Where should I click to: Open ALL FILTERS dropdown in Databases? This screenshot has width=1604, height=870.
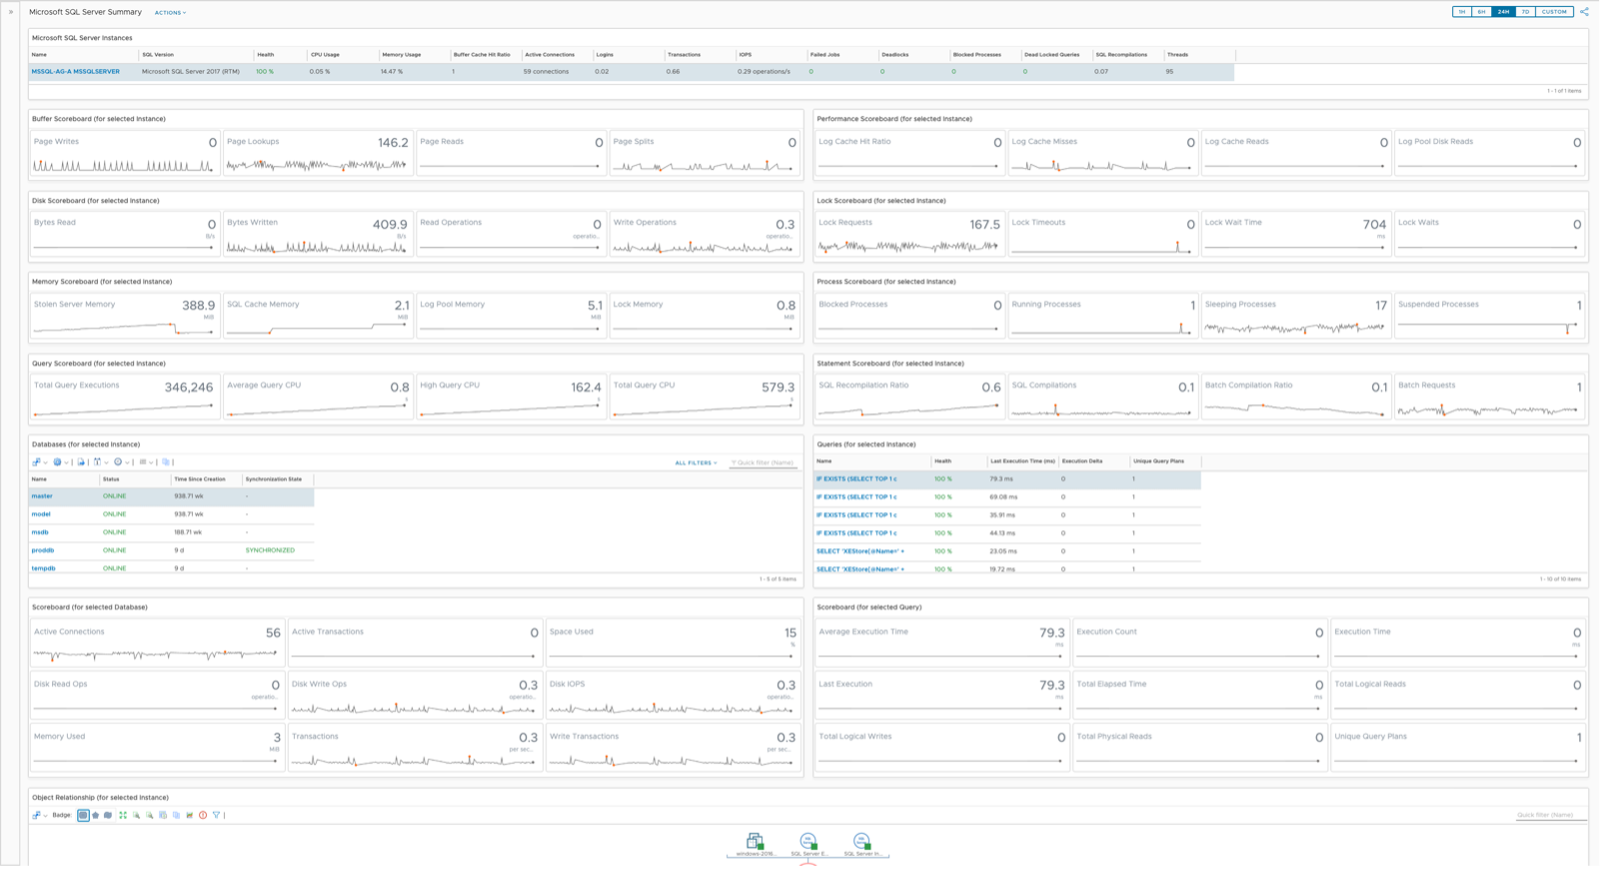696,463
